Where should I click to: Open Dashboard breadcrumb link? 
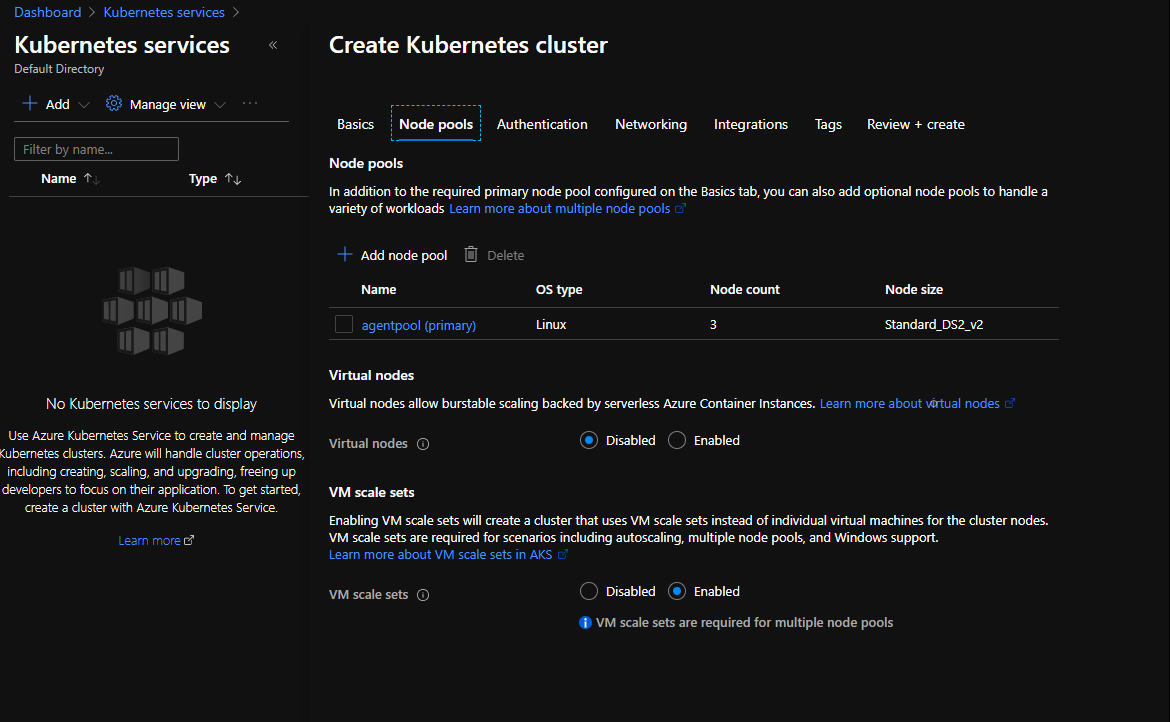[x=48, y=13]
